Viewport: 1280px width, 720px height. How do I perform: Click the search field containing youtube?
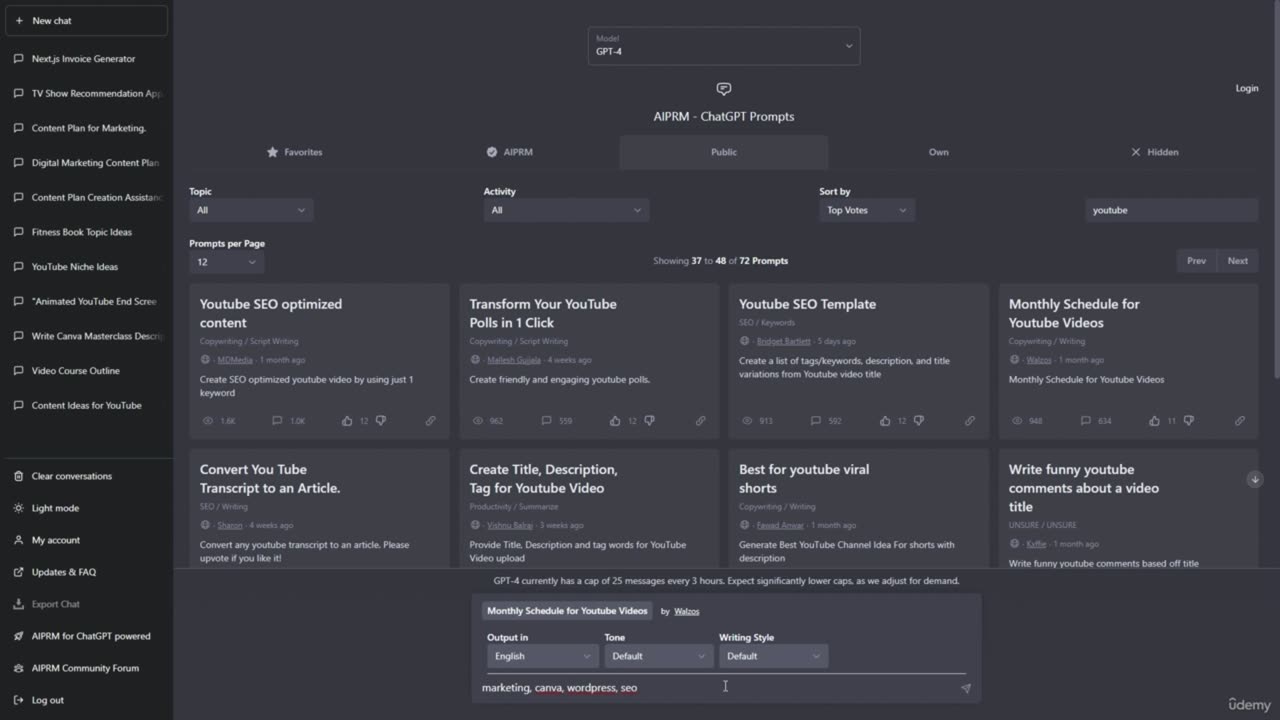[1171, 210]
